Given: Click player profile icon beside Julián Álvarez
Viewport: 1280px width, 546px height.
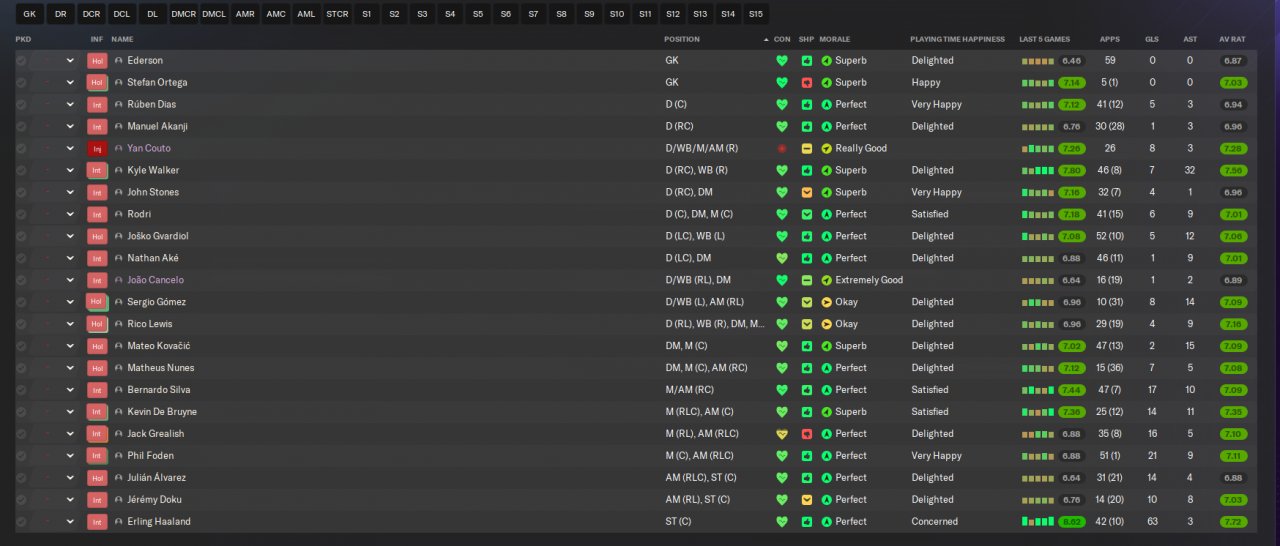Looking at the screenshot, I should (119, 478).
